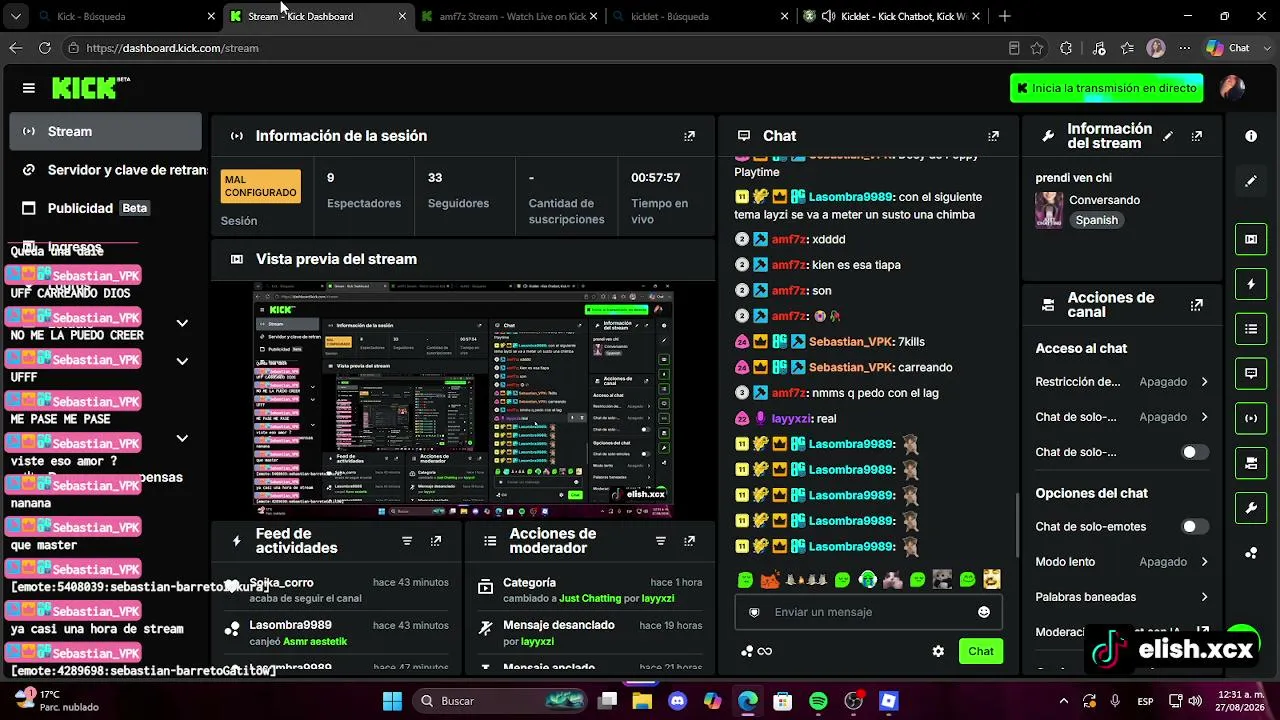The height and width of the screenshot is (720, 1280).
Task: Toggle the chat bubble widget in right sidebar
Action: 1251,374
